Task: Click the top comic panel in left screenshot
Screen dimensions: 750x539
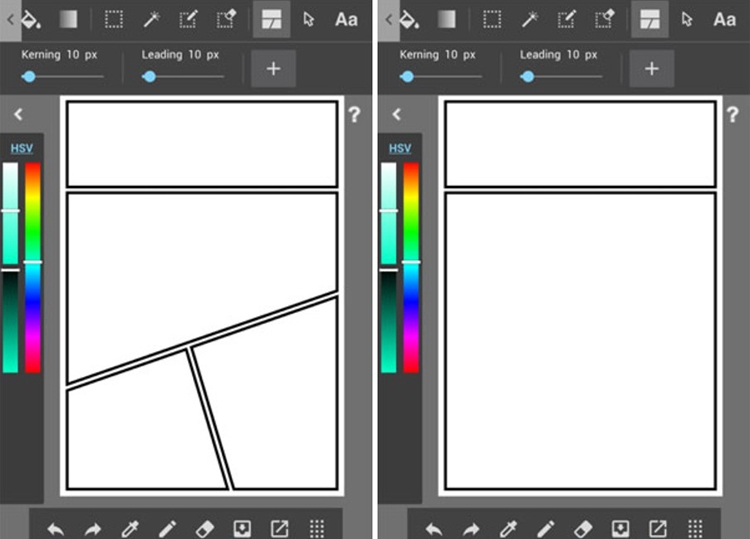Action: 202,144
